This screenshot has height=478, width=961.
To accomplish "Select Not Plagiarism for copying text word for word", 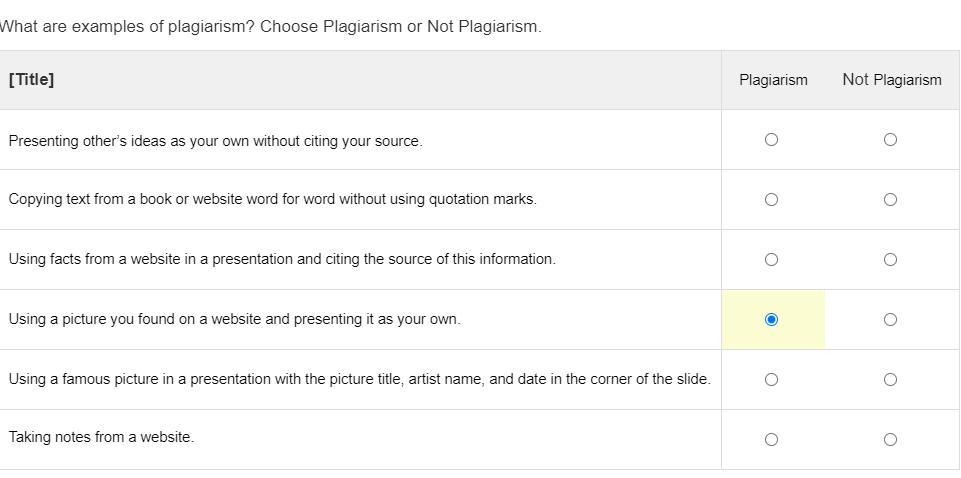I will coord(890,200).
